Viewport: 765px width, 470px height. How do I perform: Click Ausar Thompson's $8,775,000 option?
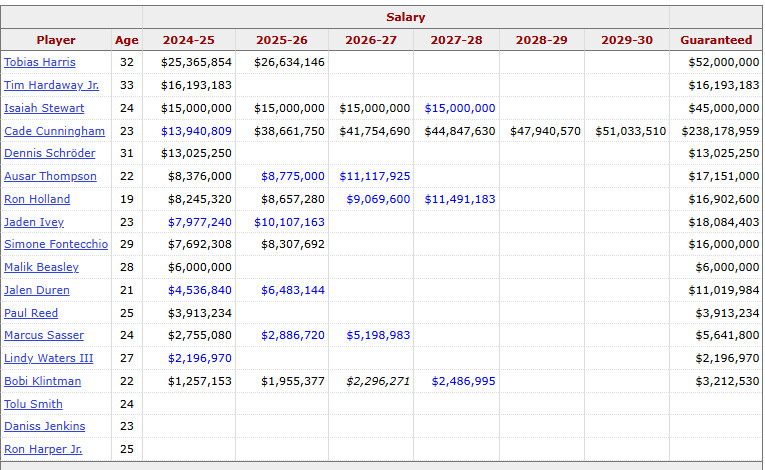point(293,176)
